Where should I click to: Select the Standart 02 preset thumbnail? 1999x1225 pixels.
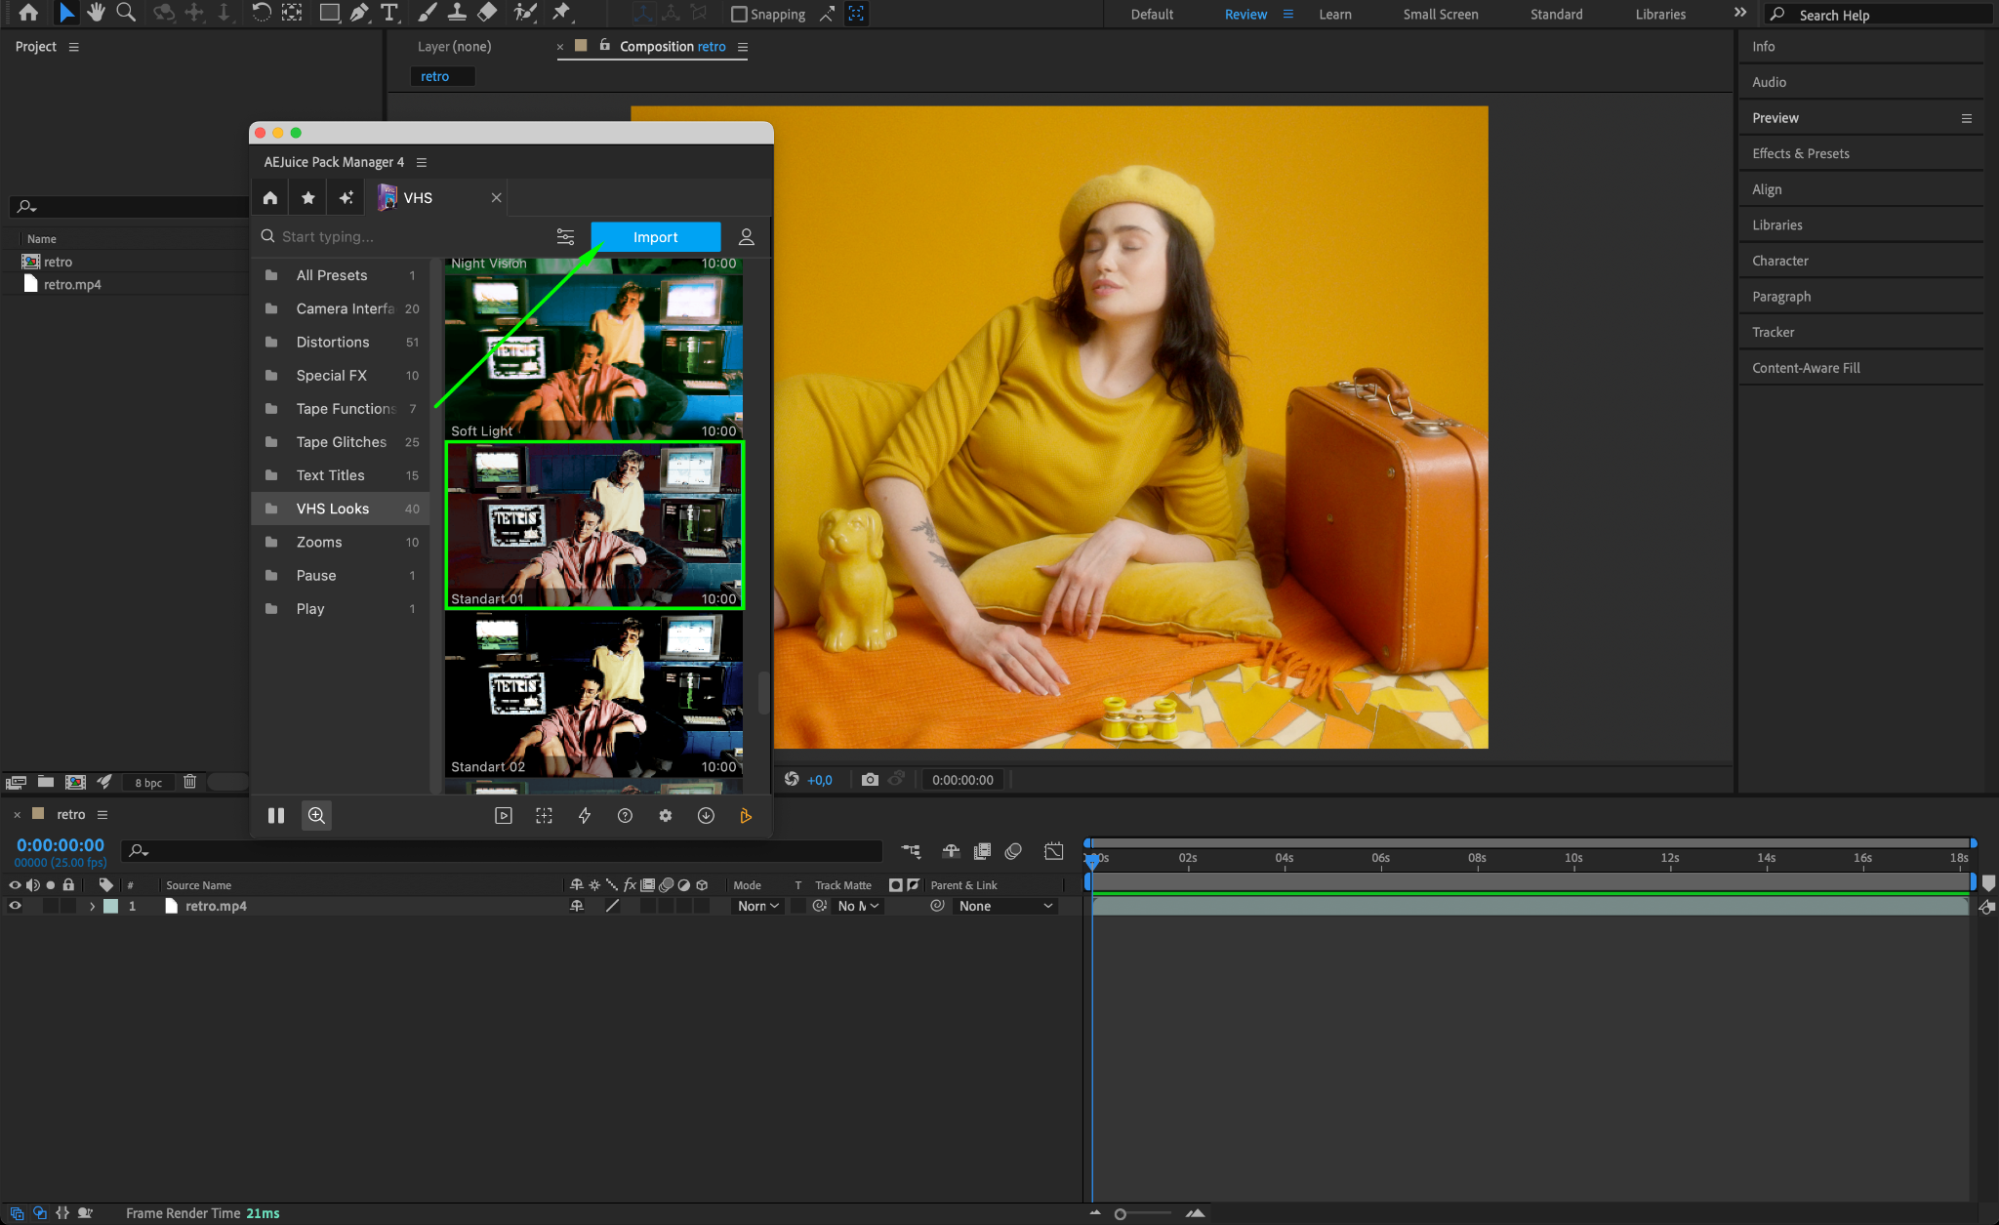pyautogui.click(x=594, y=695)
